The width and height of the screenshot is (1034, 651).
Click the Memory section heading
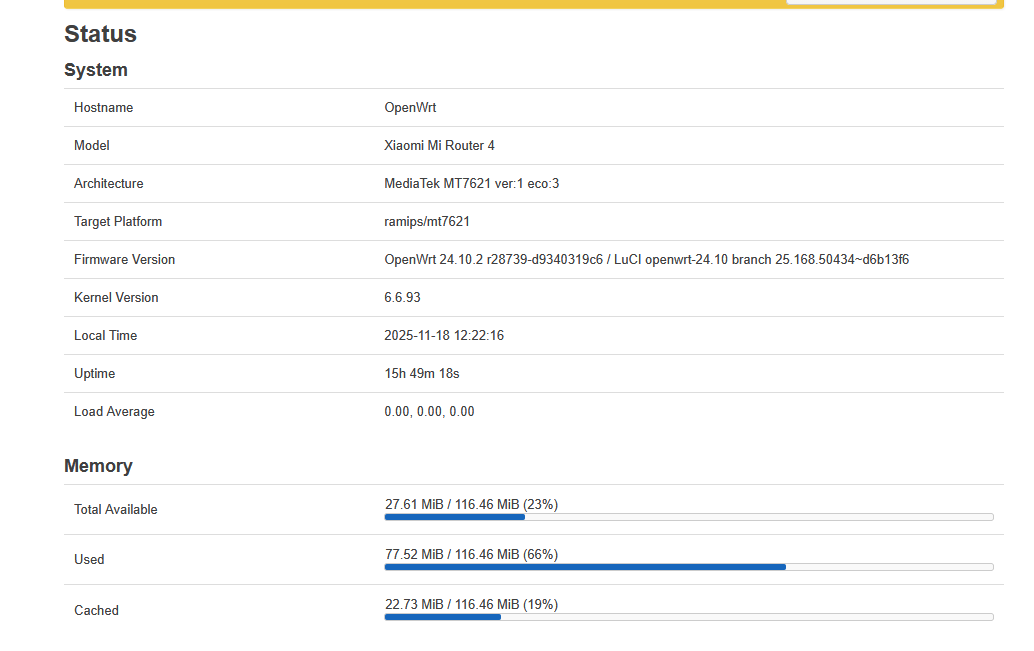[98, 466]
